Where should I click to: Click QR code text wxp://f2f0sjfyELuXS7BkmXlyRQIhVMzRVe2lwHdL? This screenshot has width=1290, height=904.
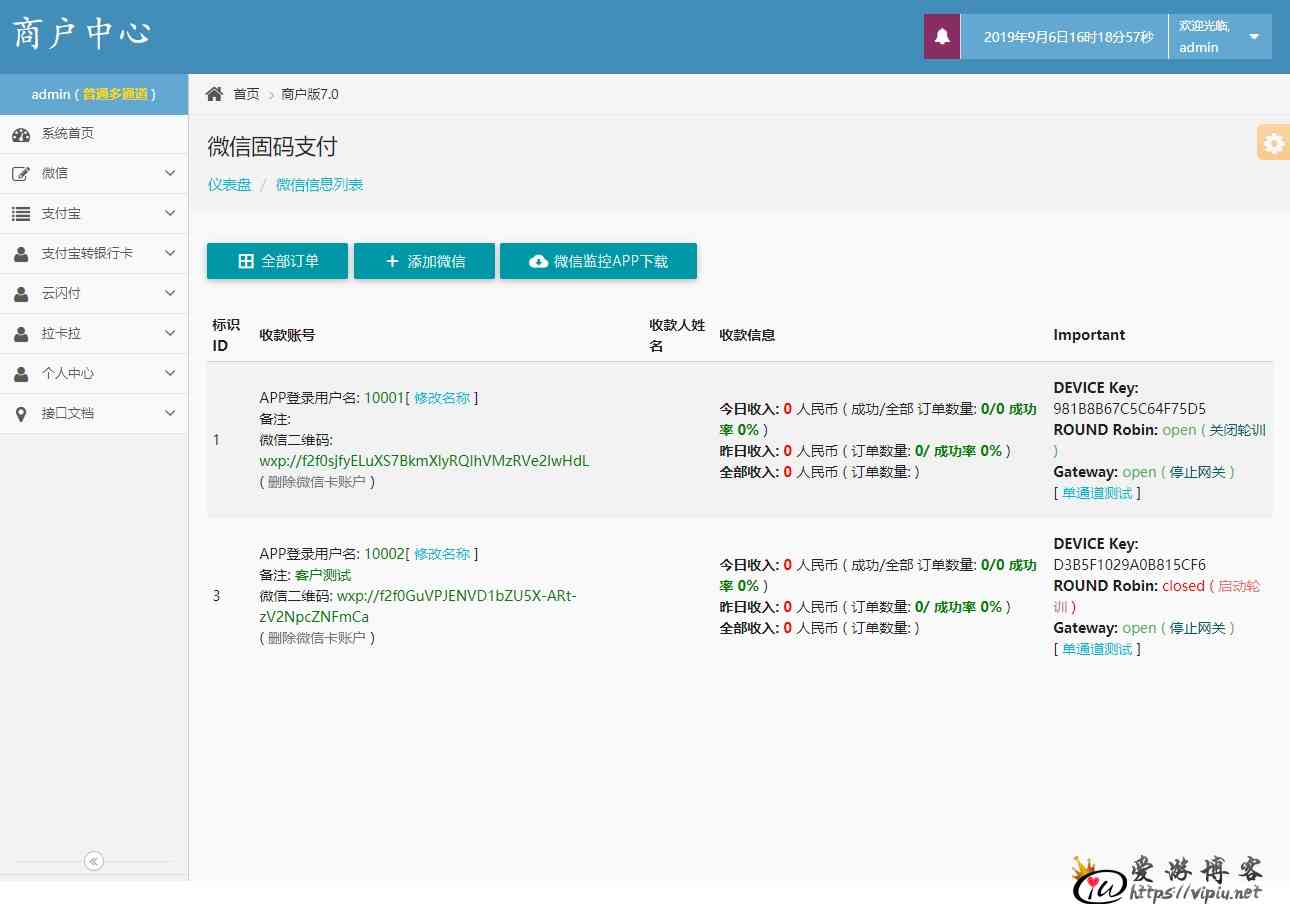pyautogui.click(x=424, y=461)
